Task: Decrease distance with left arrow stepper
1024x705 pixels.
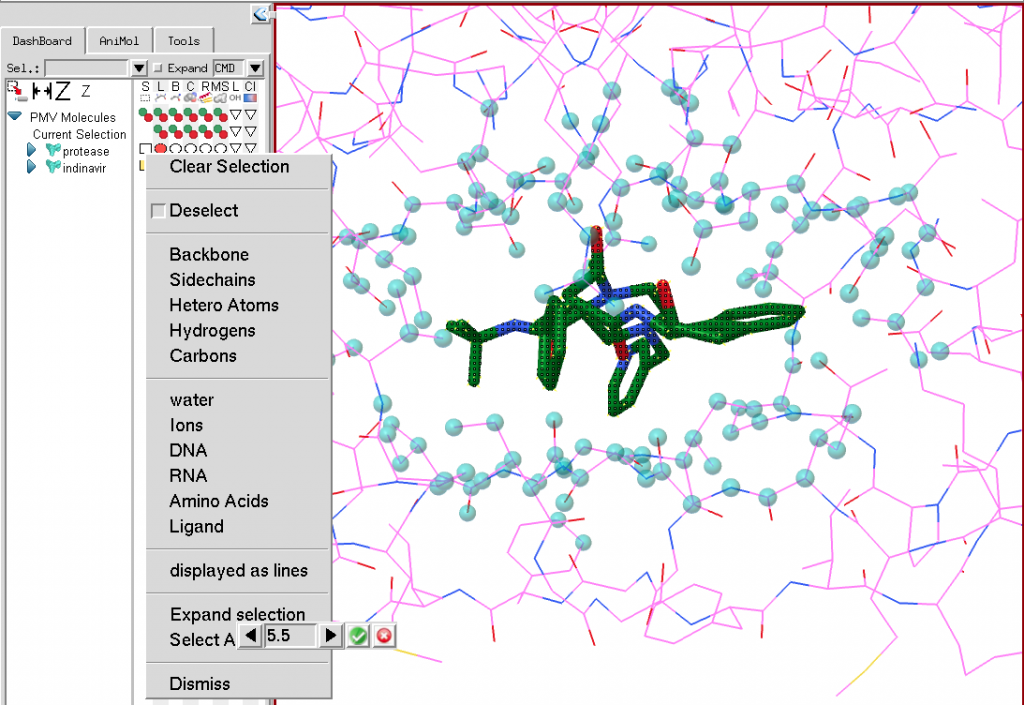Action: (251, 635)
